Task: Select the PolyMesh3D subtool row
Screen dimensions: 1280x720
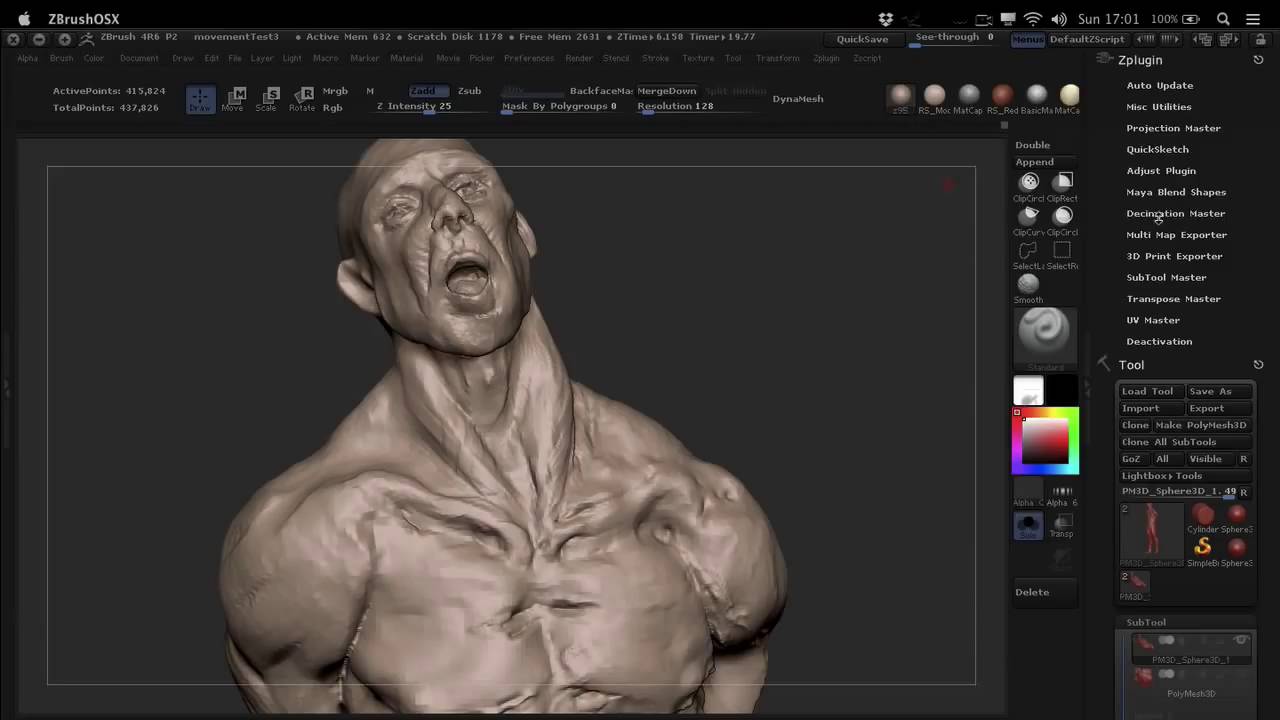Action: point(1189,684)
